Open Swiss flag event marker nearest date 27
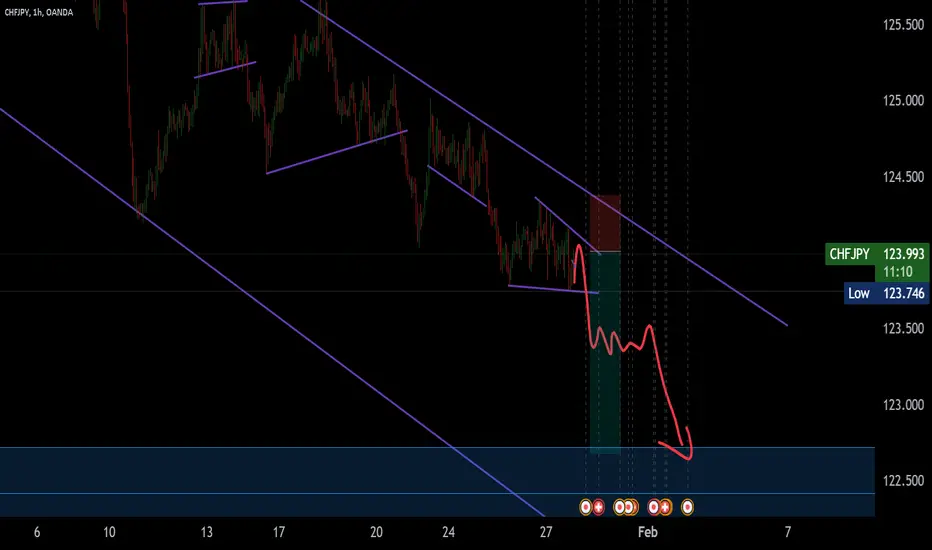 click(x=599, y=507)
